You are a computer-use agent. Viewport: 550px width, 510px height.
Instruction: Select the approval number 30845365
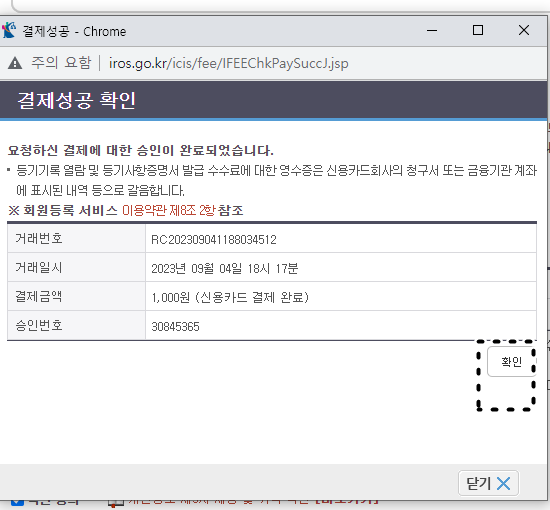pyautogui.click(x=175, y=327)
